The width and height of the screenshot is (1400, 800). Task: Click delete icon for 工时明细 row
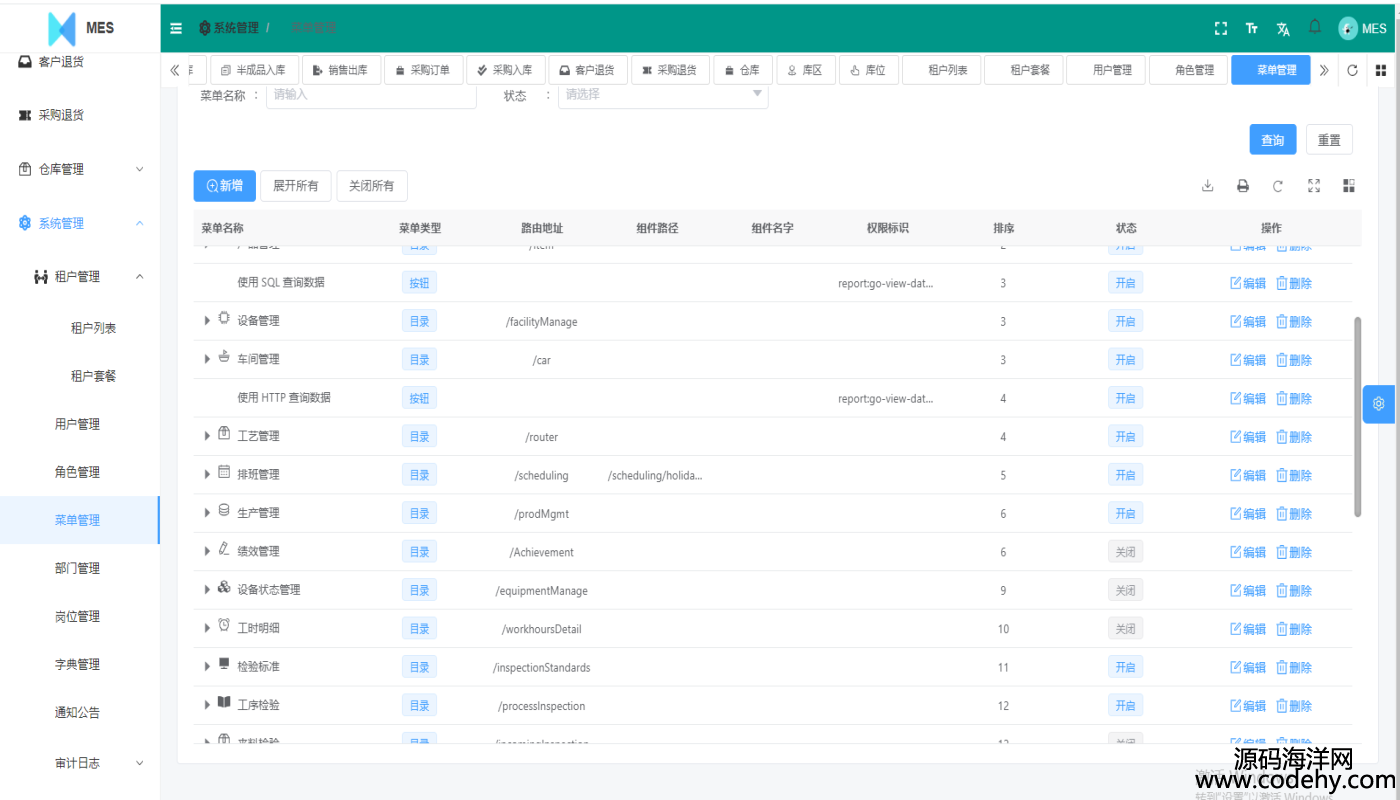click(1294, 629)
